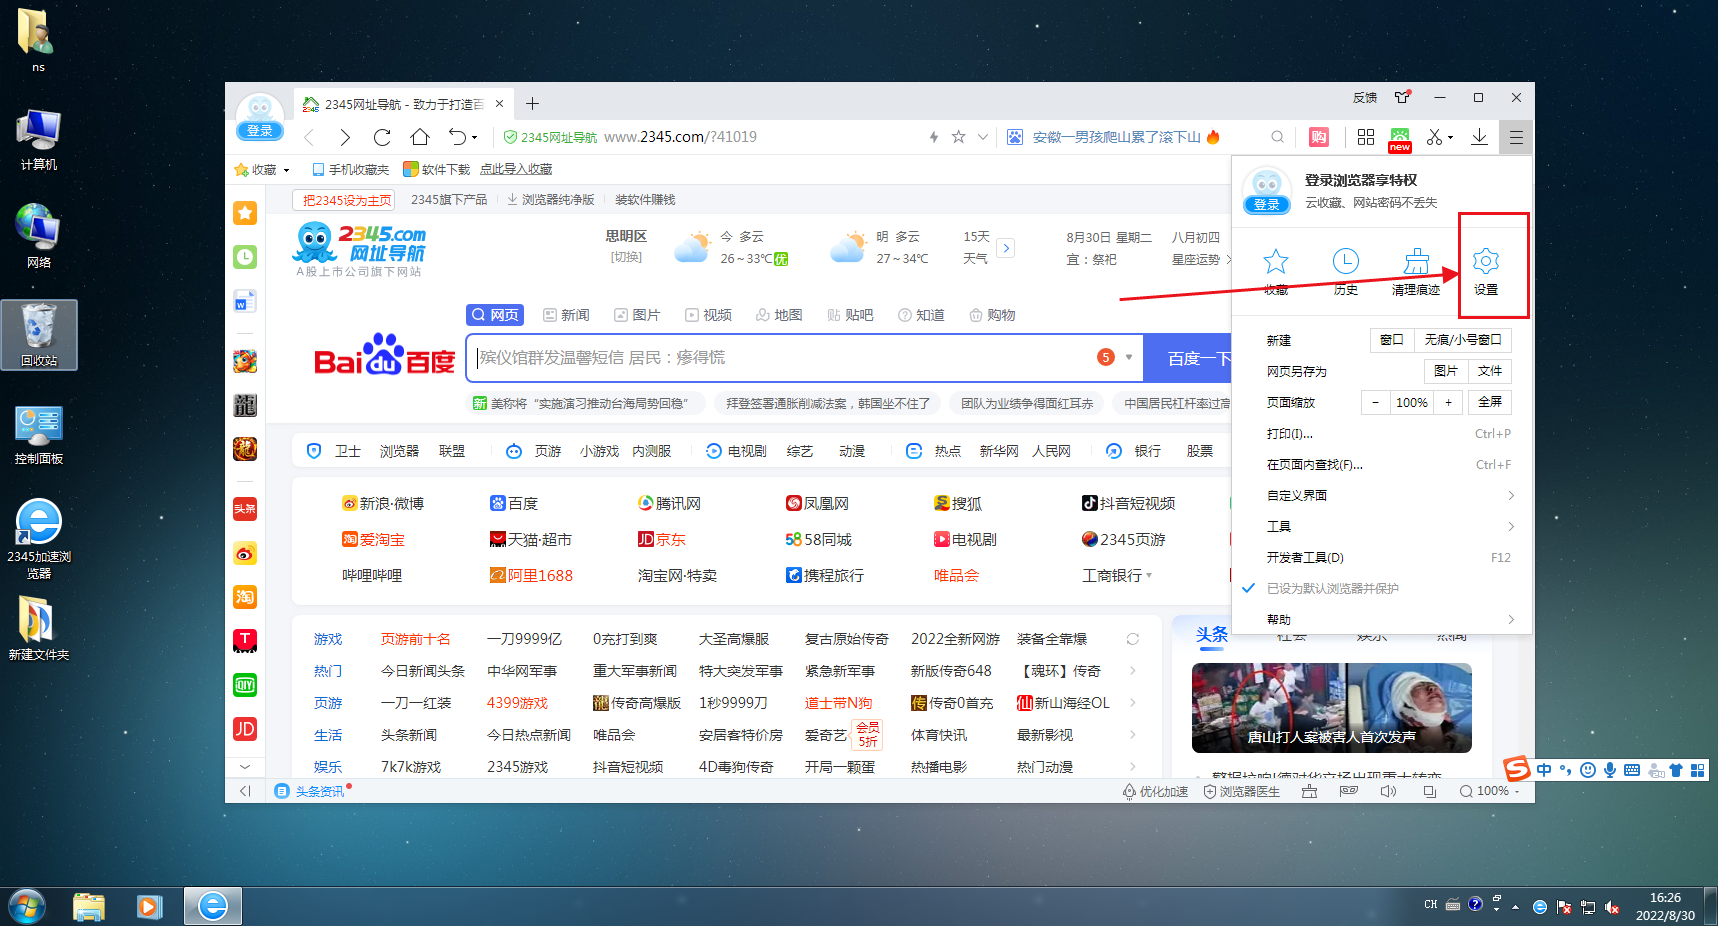Open the 京东 site link
The image size is (1718, 926).
tap(662, 539)
